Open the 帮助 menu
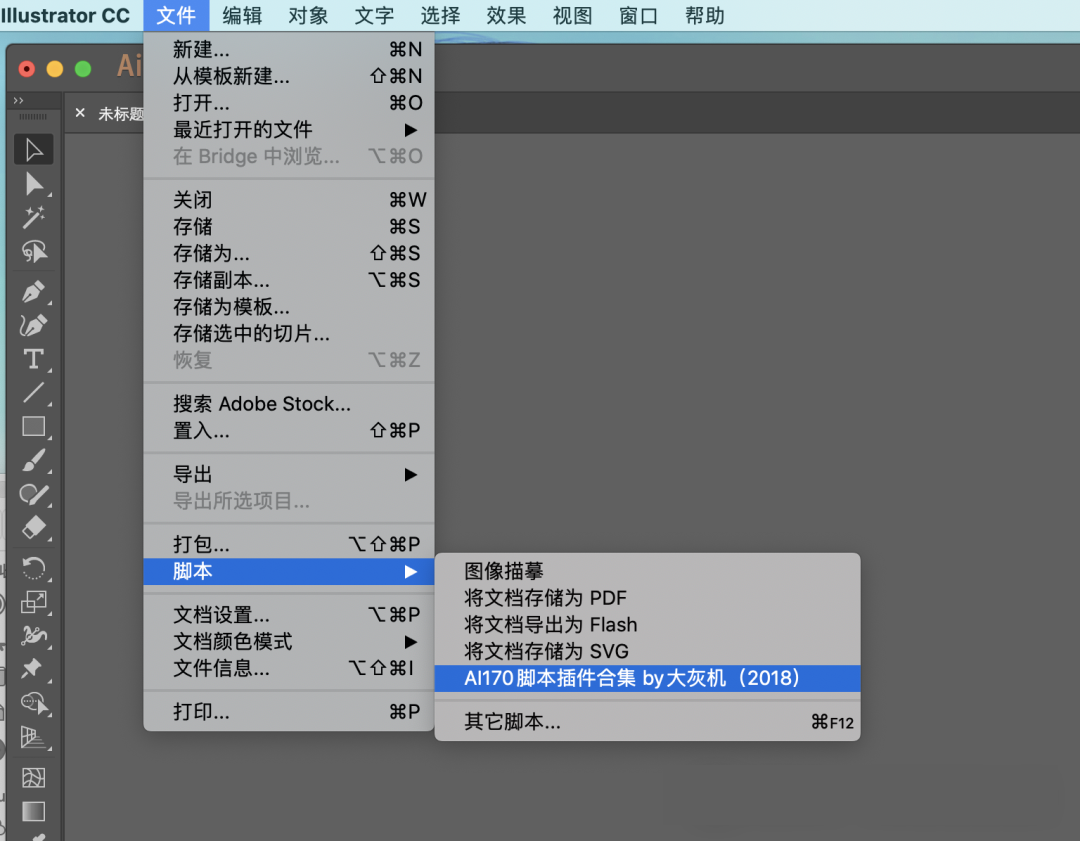Image resolution: width=1080 pixels, height=841 pixels. (x=705, y=15)
